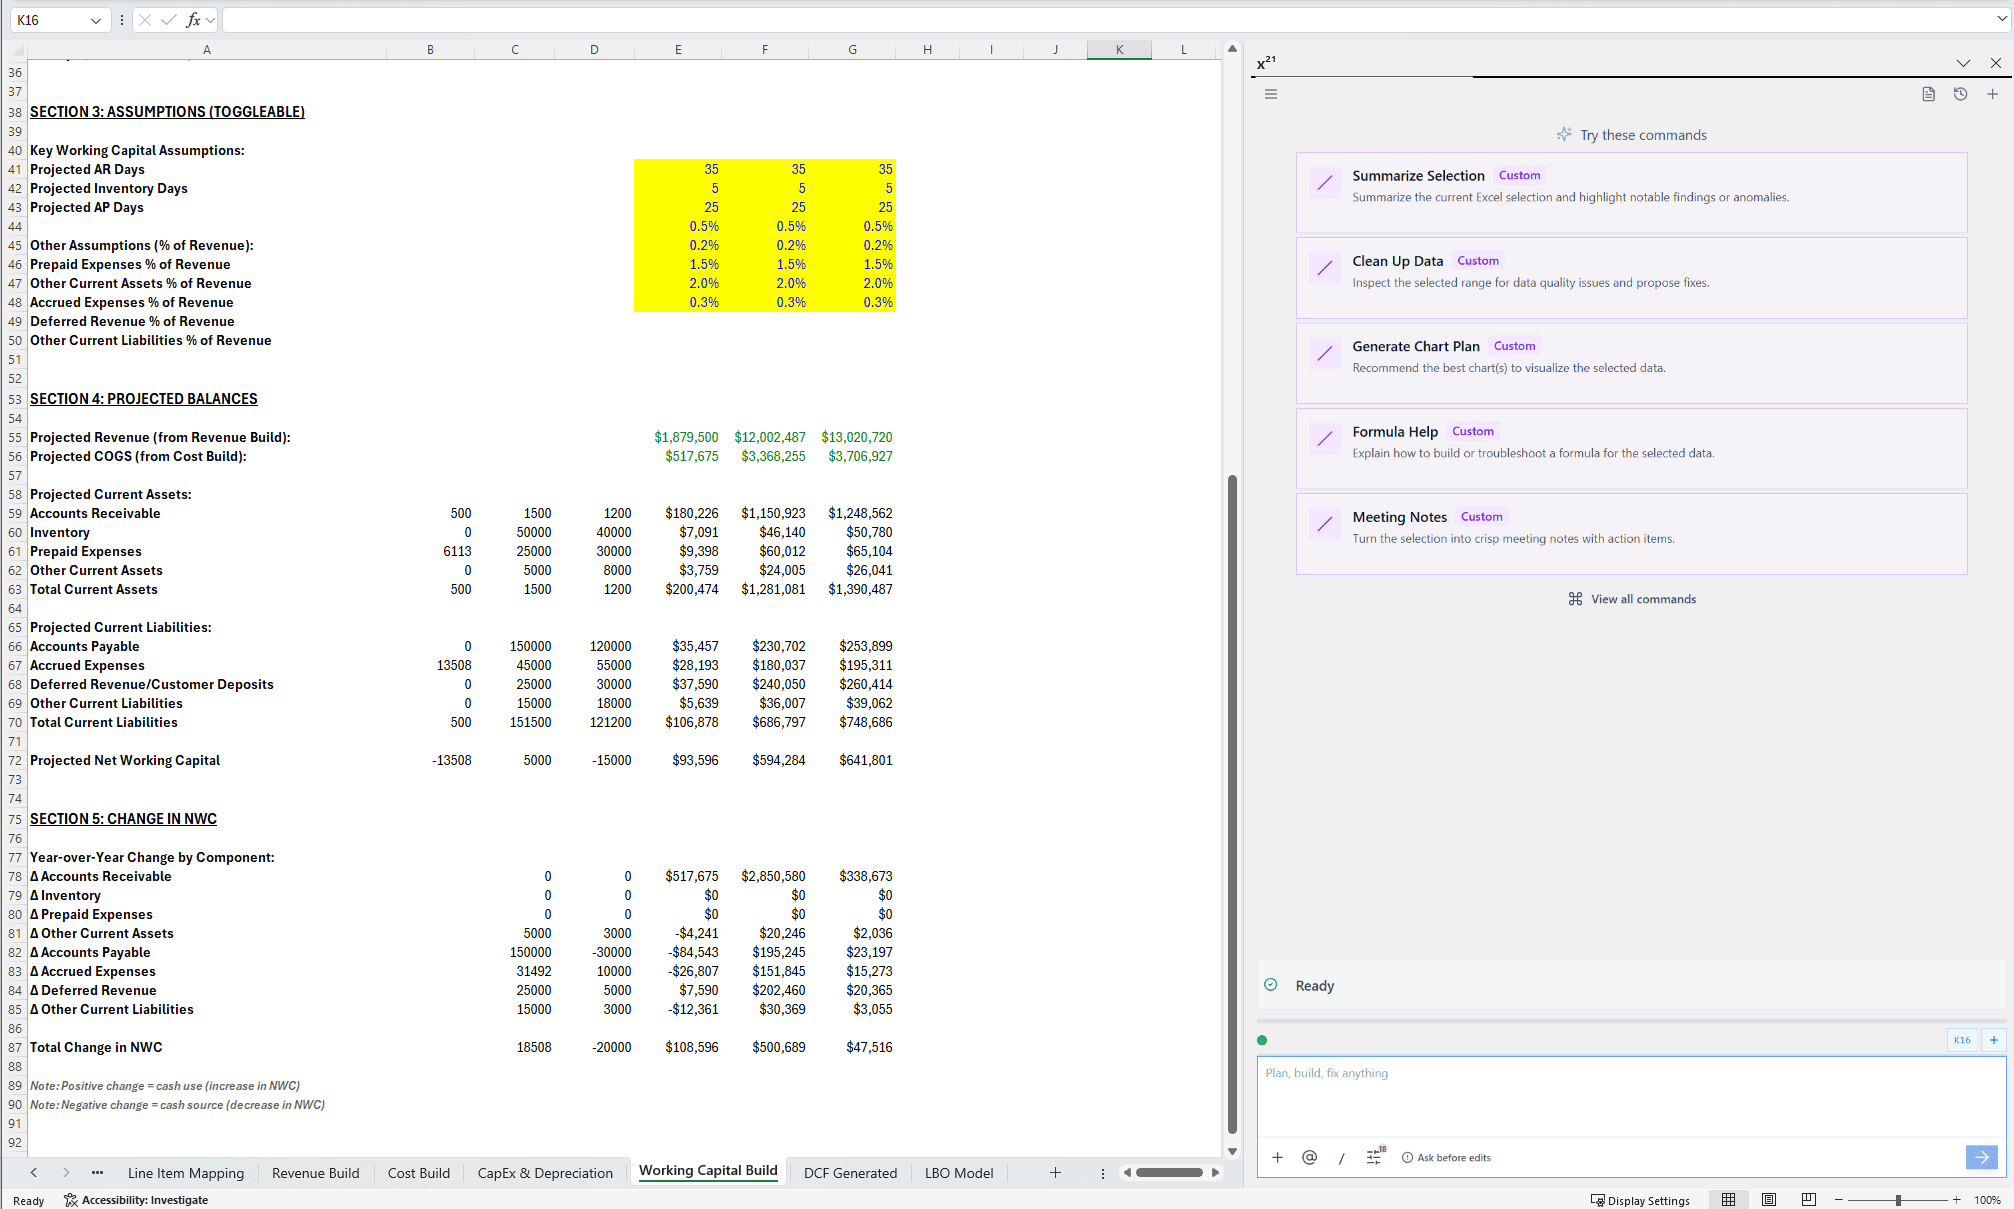Open the tools sliders icon with badge 18
Screen dimensions: 2014x1209
click(x=1374, y=1157)
